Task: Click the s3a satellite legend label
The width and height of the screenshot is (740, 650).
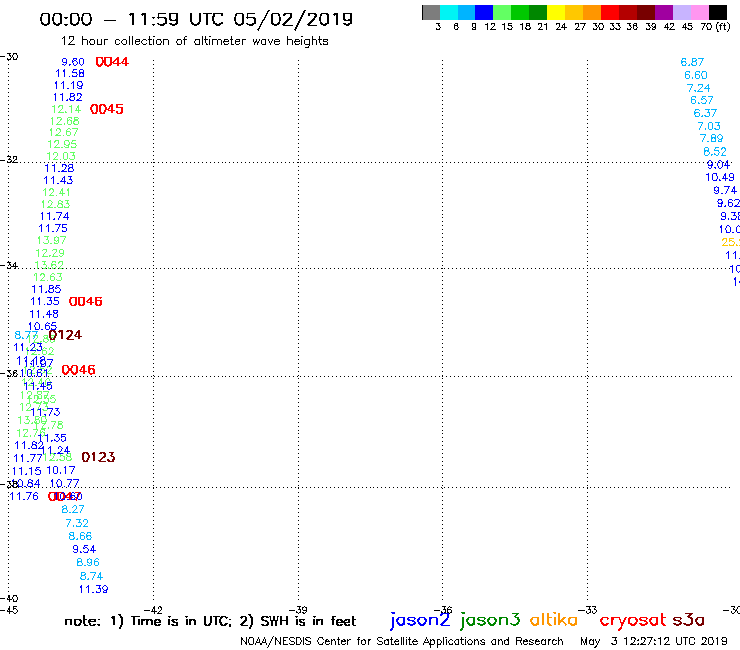Action: pyautogui.click(x=688, y=620)
